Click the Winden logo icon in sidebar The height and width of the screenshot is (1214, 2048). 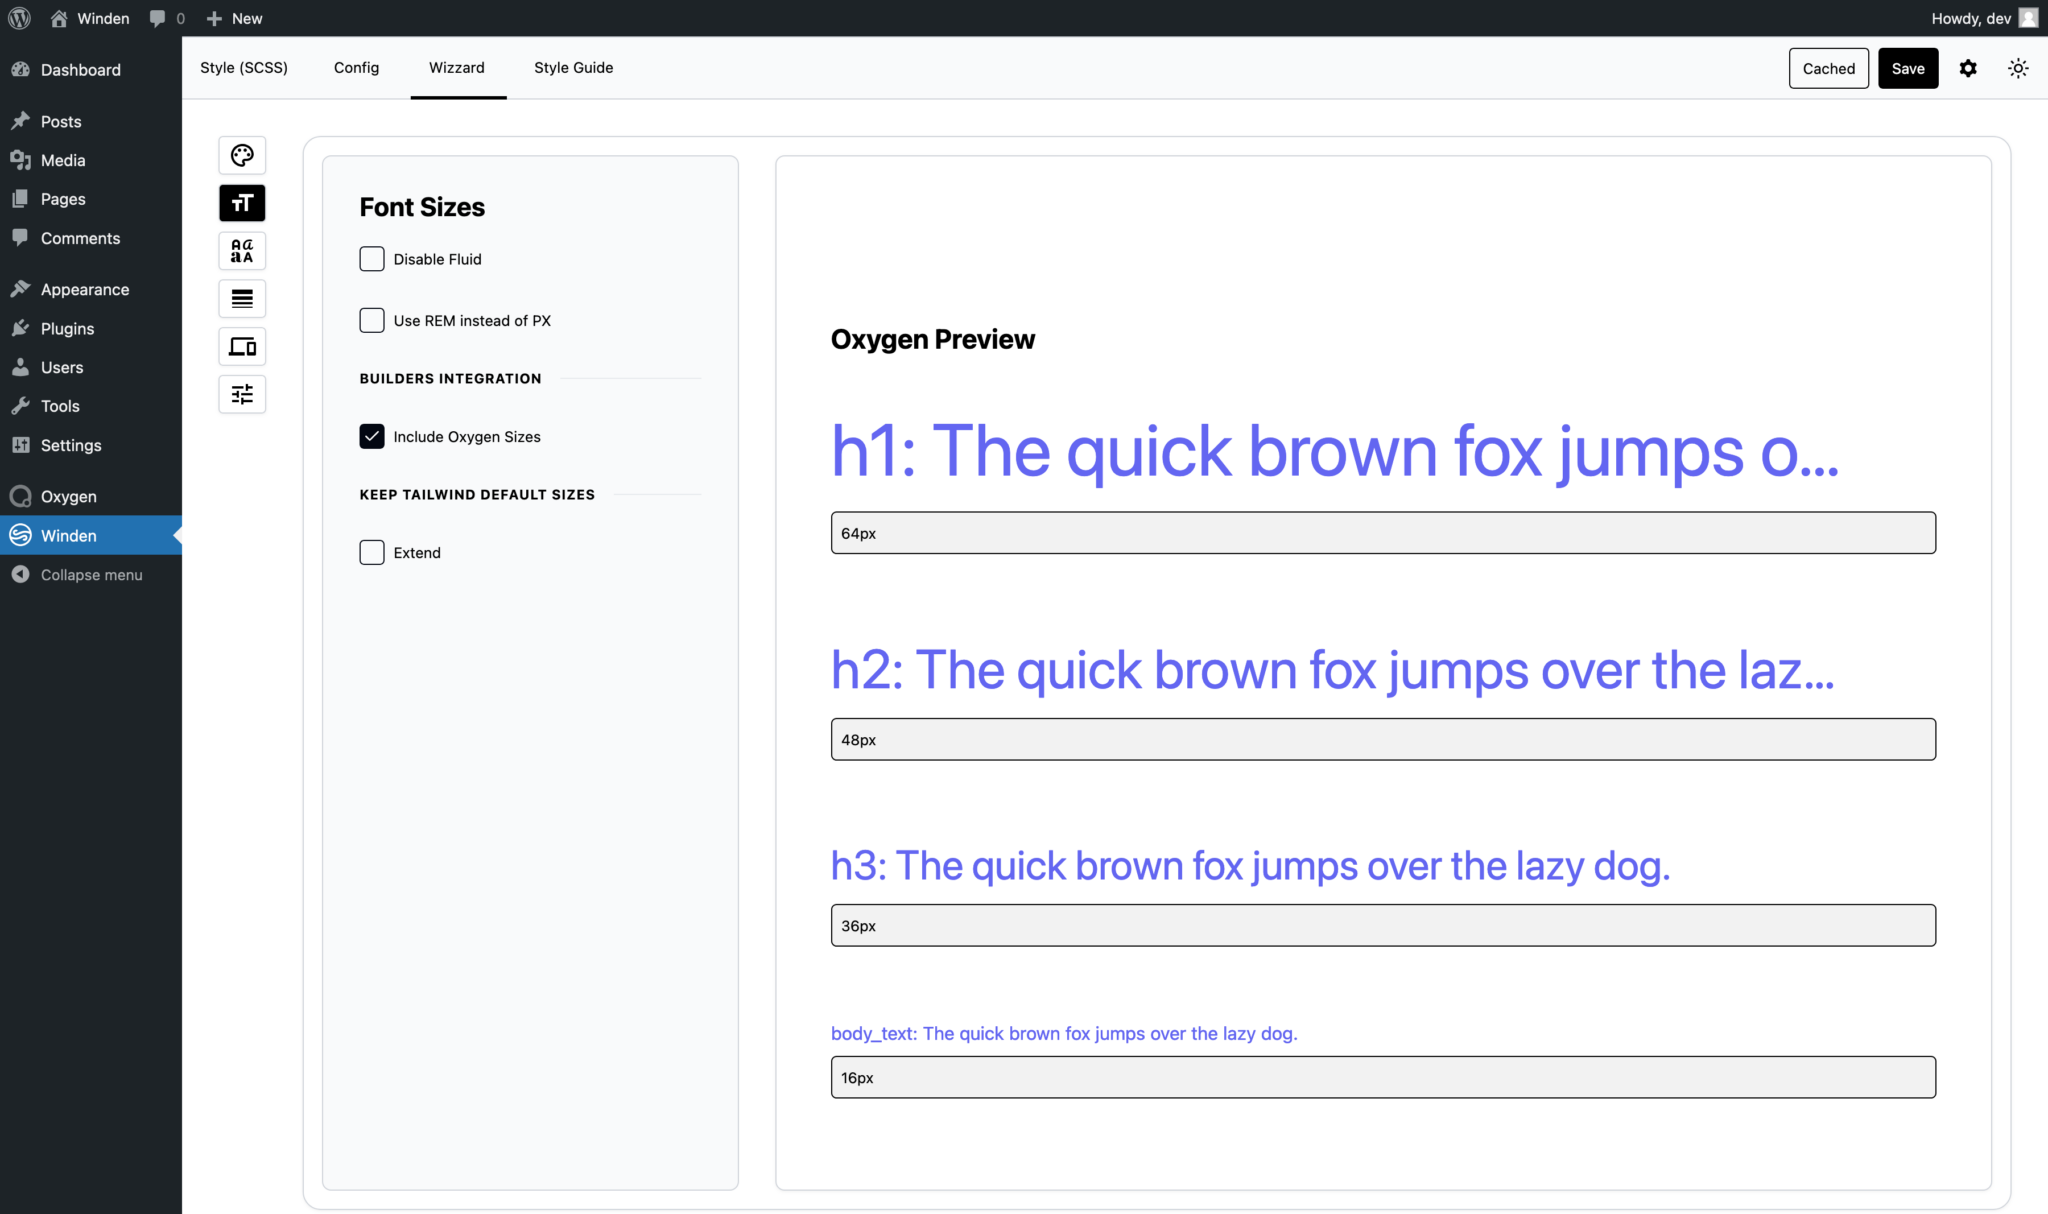point(20,535)
